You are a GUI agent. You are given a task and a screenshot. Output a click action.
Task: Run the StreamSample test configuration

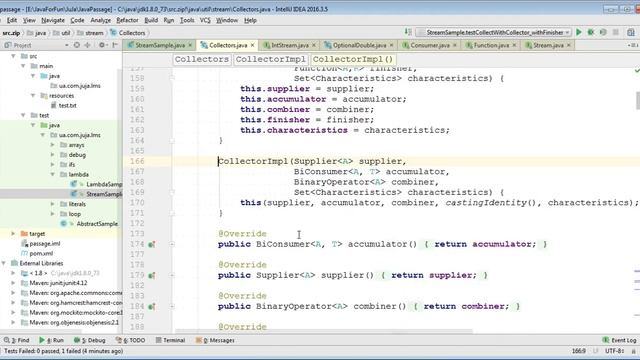(578, 32)
